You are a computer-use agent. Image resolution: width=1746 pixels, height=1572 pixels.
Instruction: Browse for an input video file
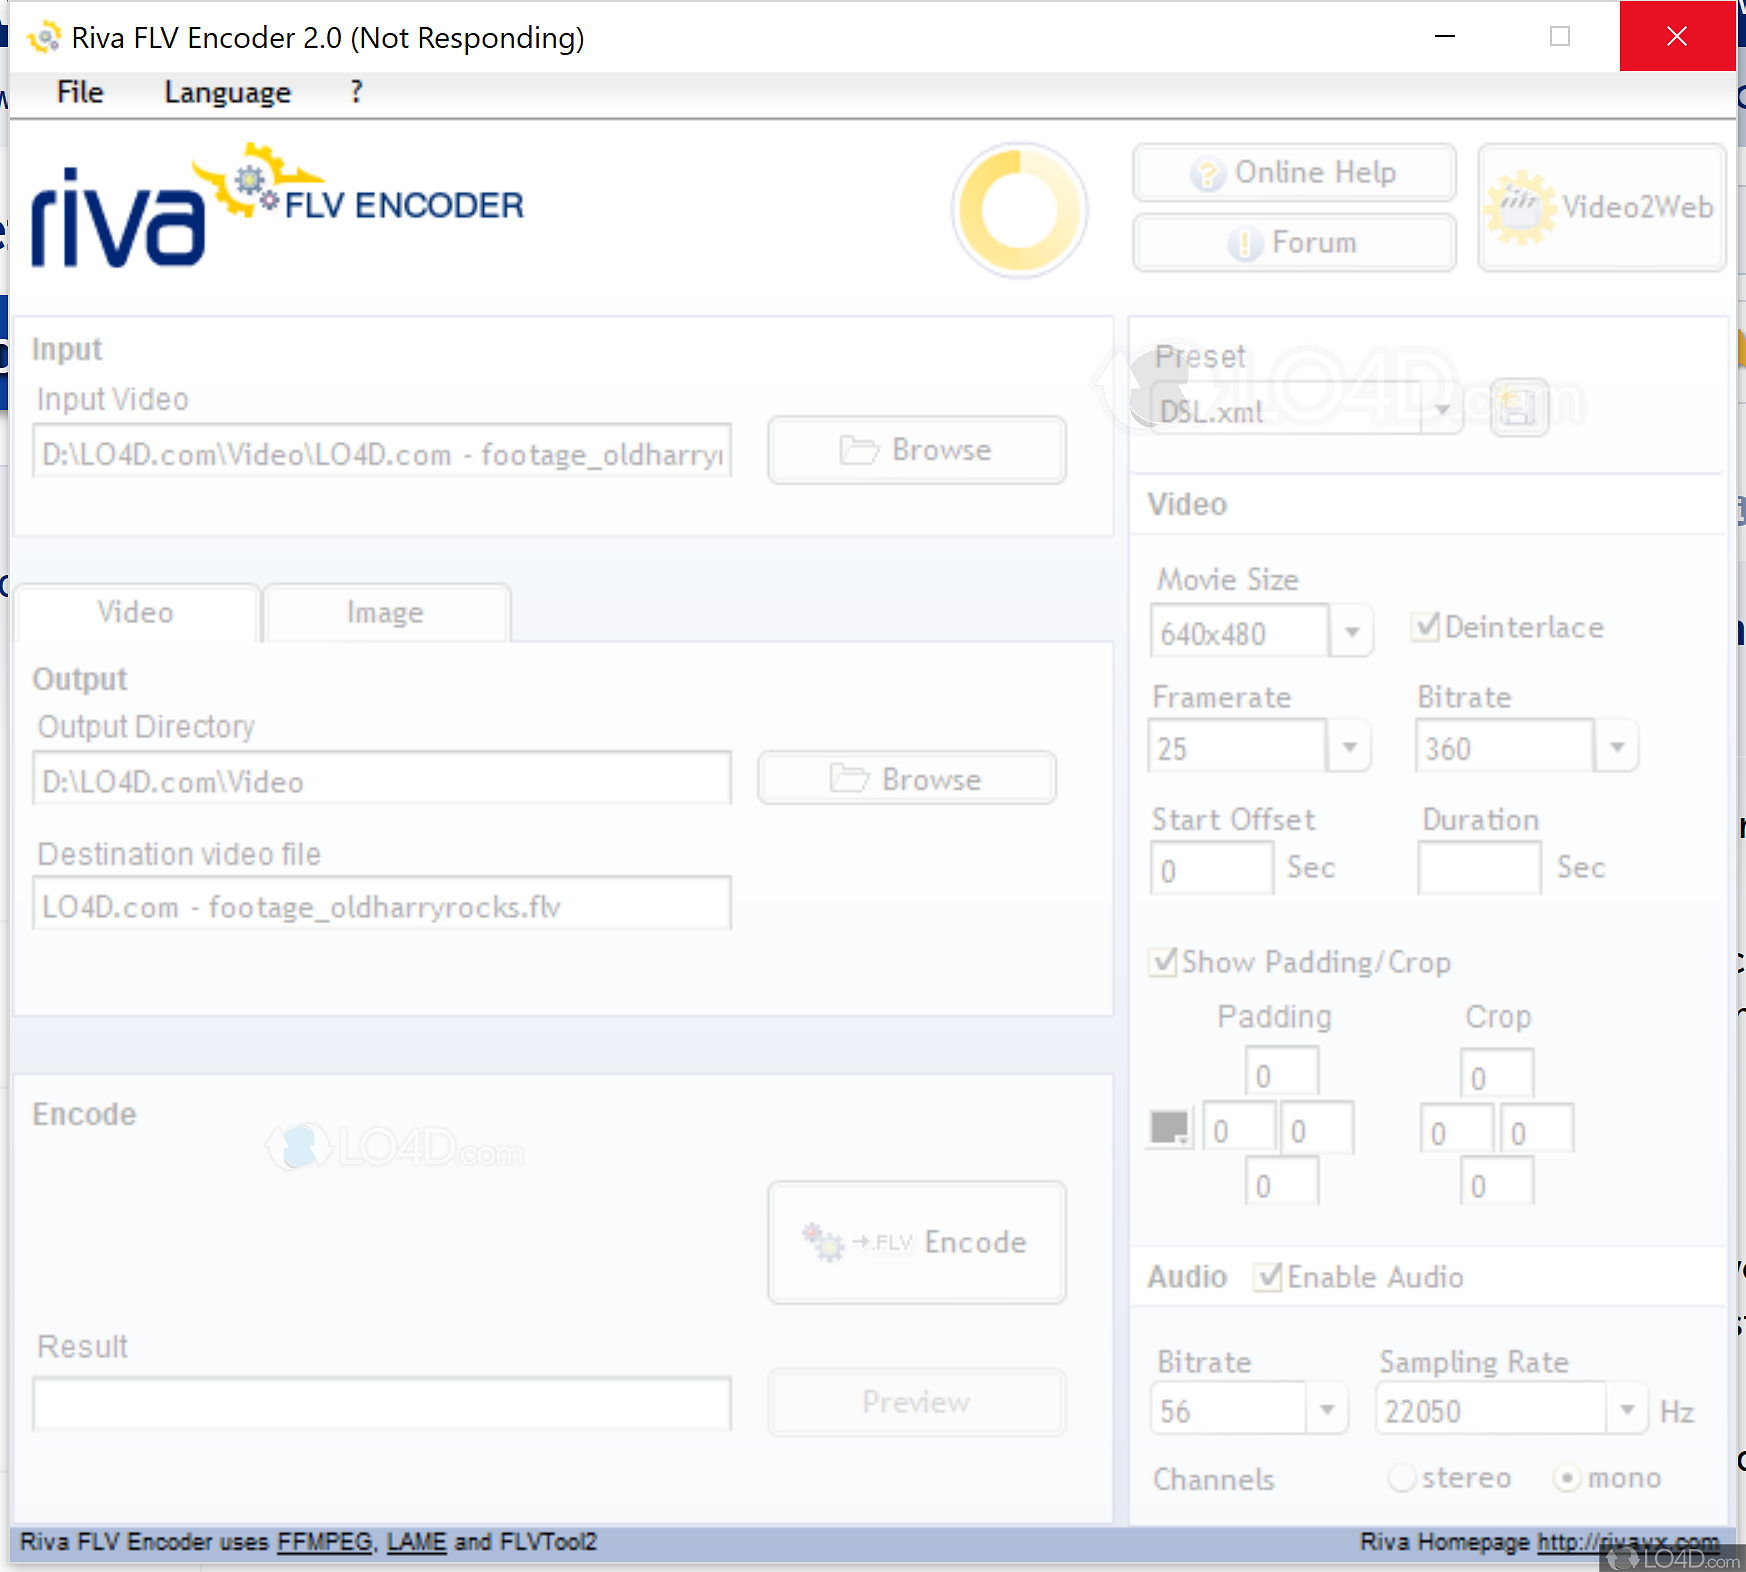point(915,450)
